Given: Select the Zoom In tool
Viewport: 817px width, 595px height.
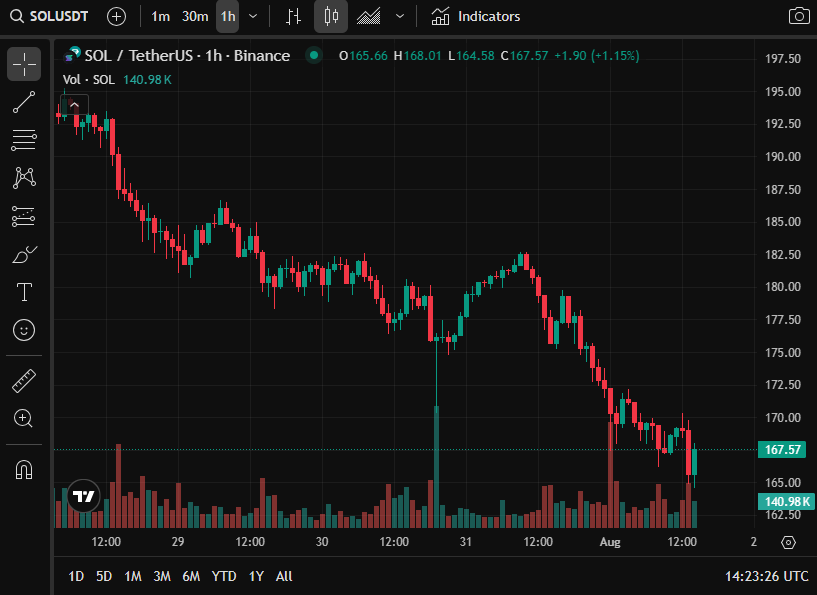Looking at the screenshot, I should pos(24,418).
